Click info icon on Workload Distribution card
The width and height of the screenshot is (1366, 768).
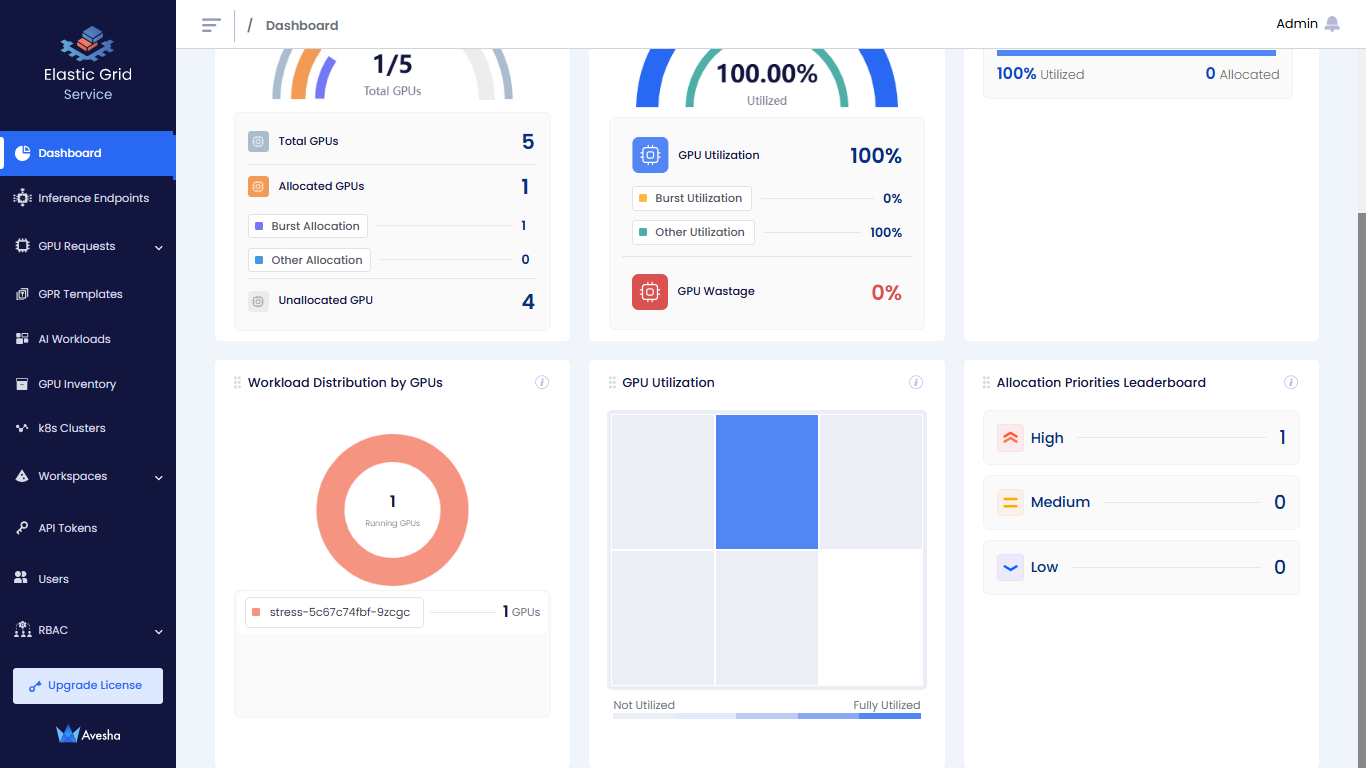click(542, 382)
